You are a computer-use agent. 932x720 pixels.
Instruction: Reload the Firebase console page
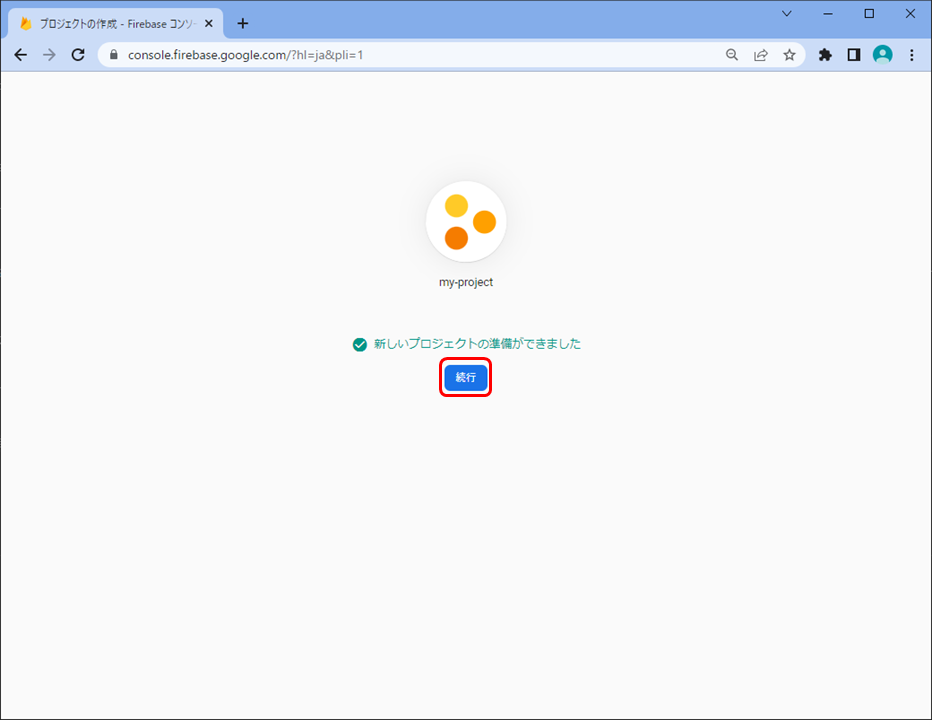click(x=78, y=55)
